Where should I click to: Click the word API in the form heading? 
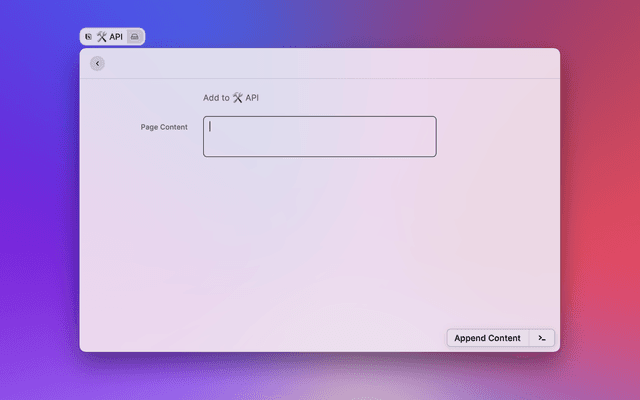pyautogui.click(x=252, y=98)
